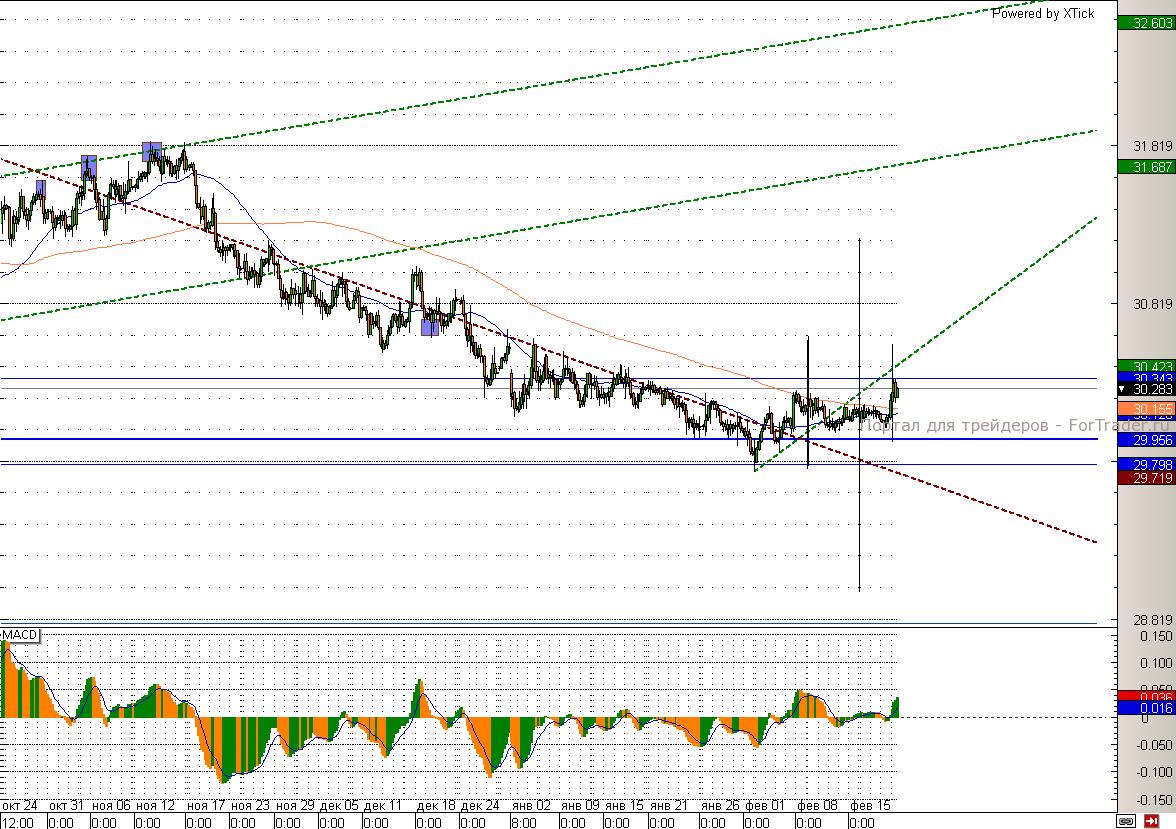Viewport: 1176px width, 829px height.
Task: Click the blue square marker near окт 31 peak
Action: (x=88, y=165)
